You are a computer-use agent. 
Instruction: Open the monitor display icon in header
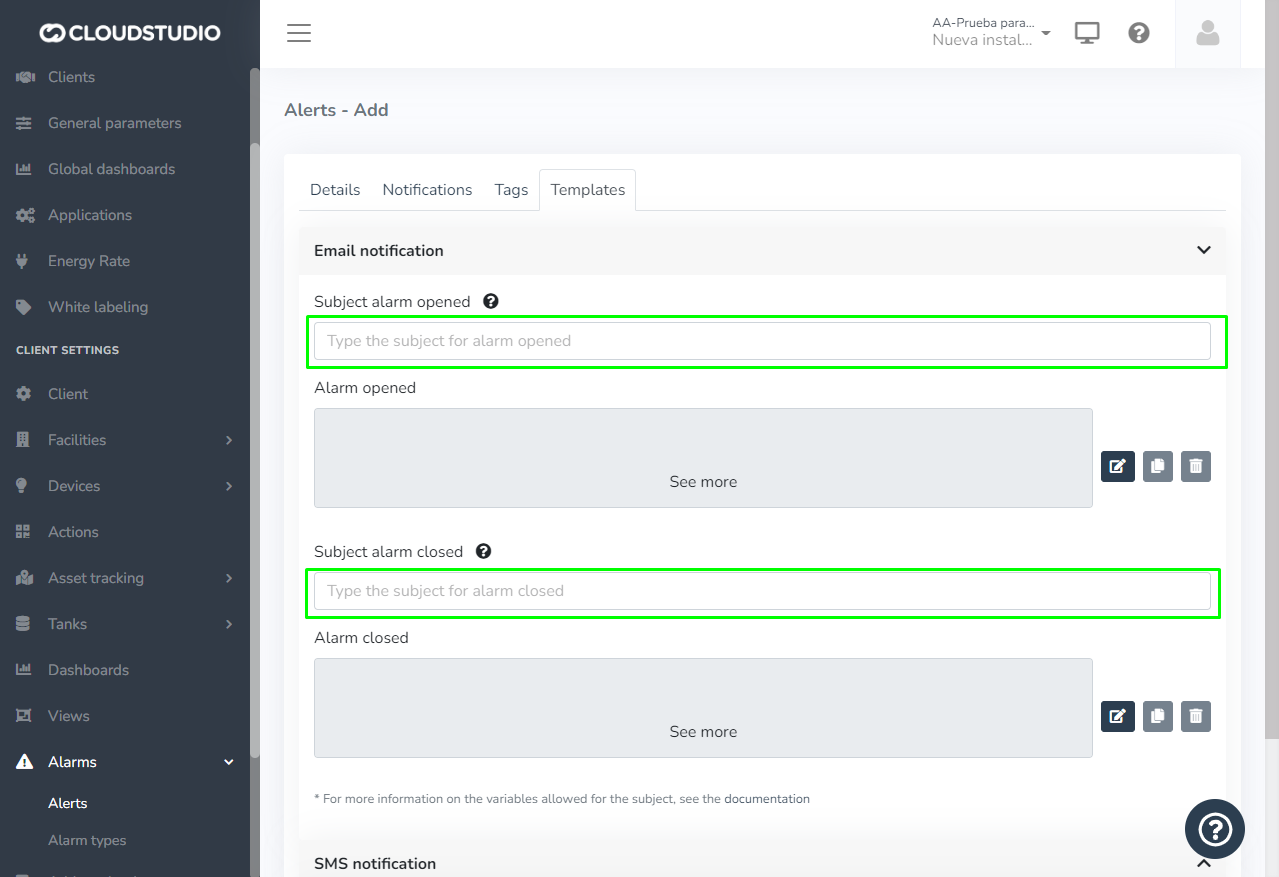[x=1087, y=33]
